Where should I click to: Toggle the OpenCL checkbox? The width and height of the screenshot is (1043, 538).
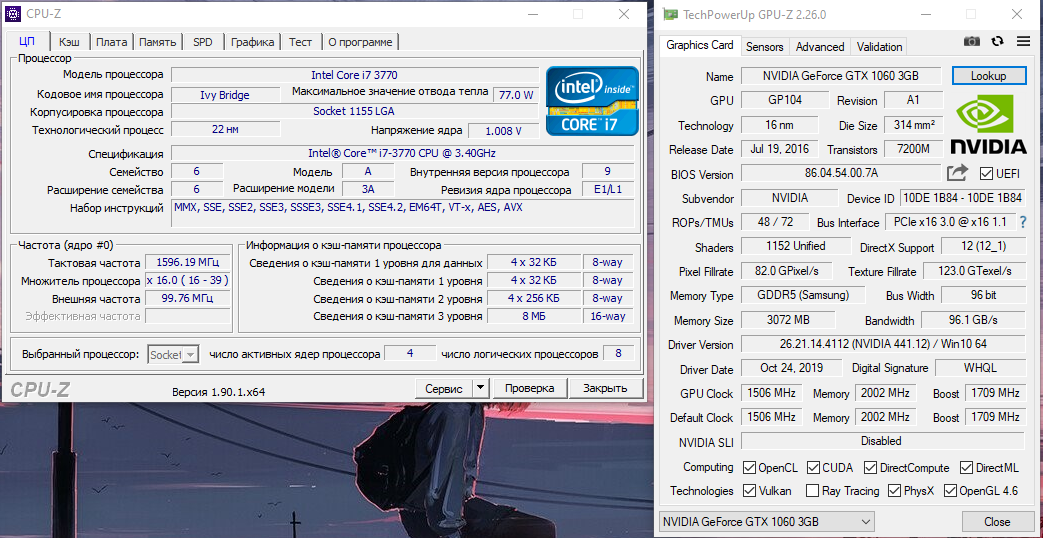click(749, 468)
